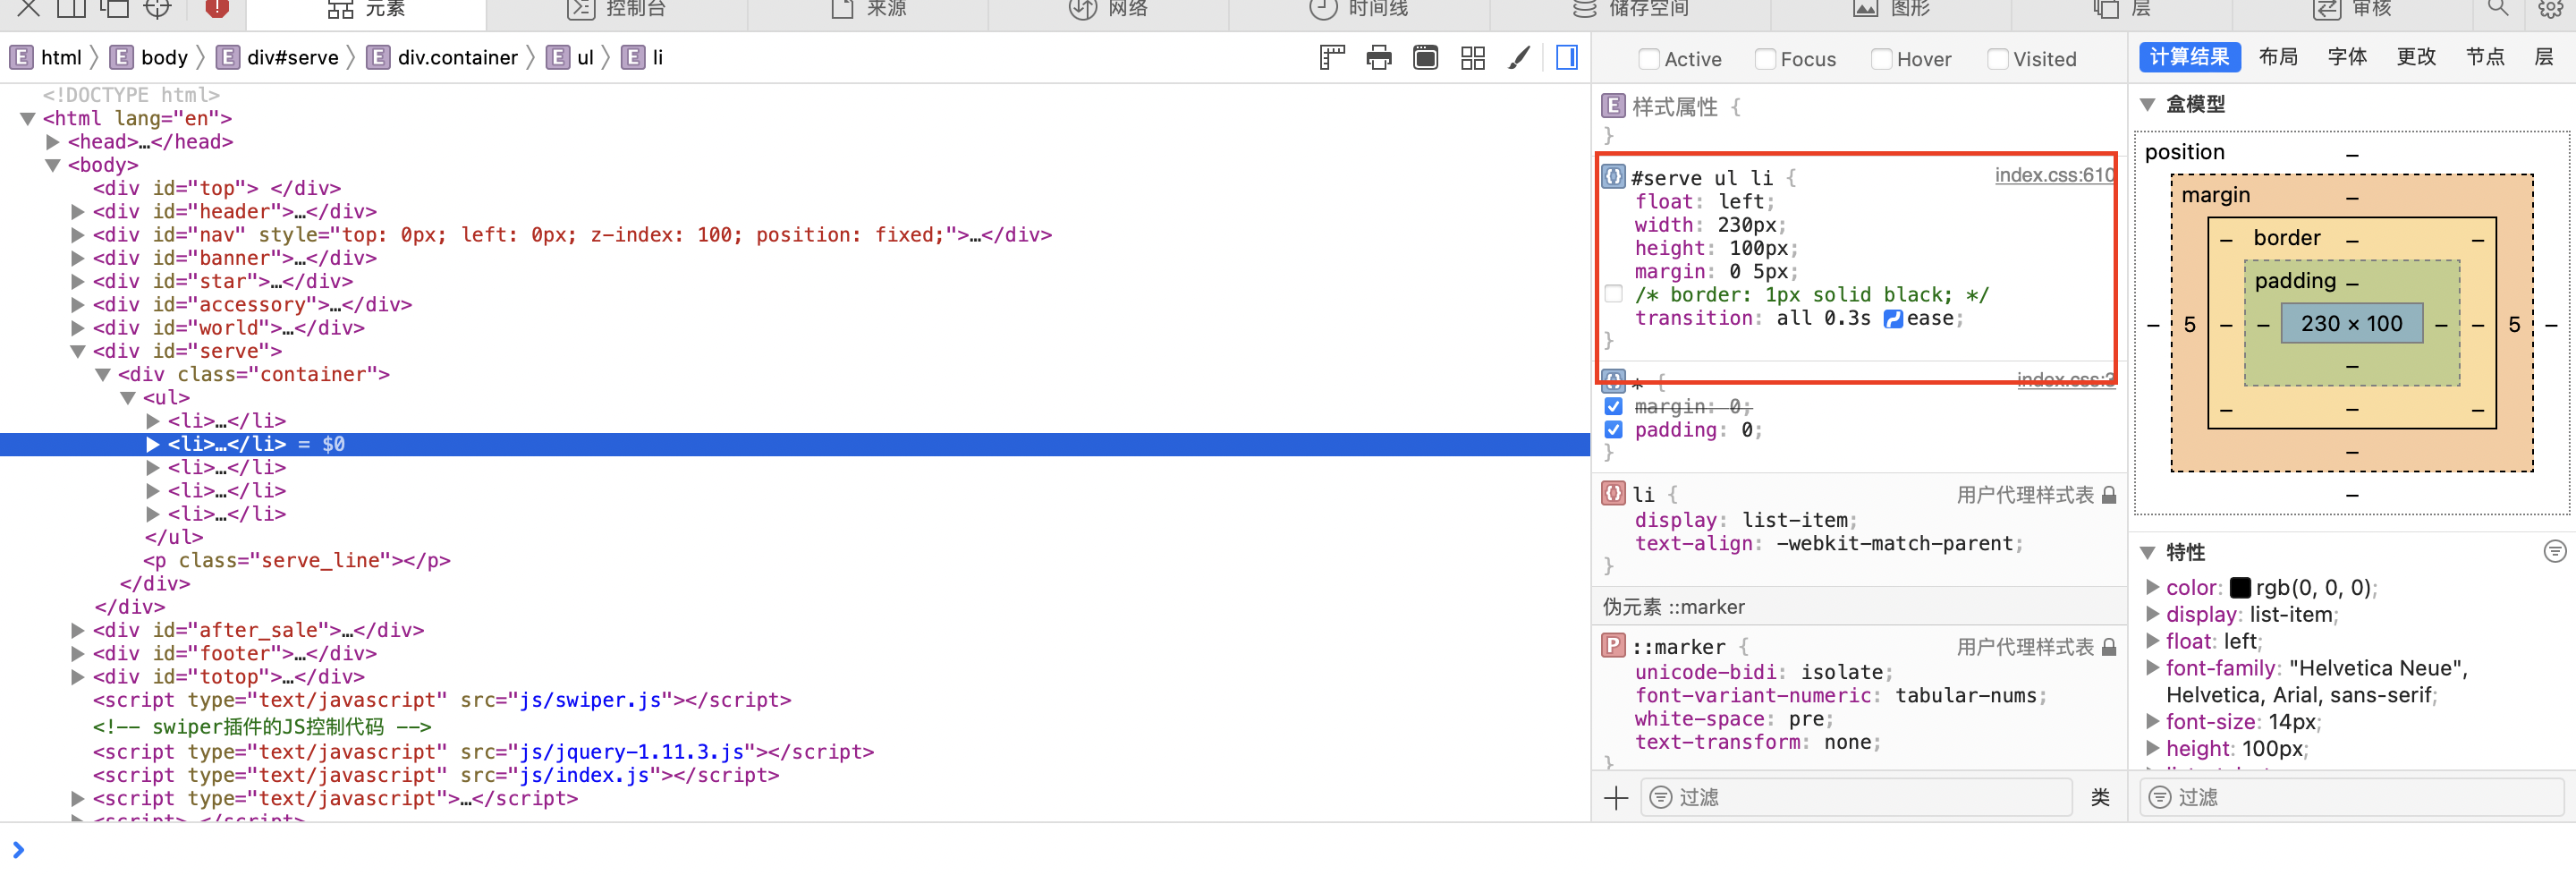Click the black color swatch
This screenshot has width=2576, height=875.
point(2241,588)
